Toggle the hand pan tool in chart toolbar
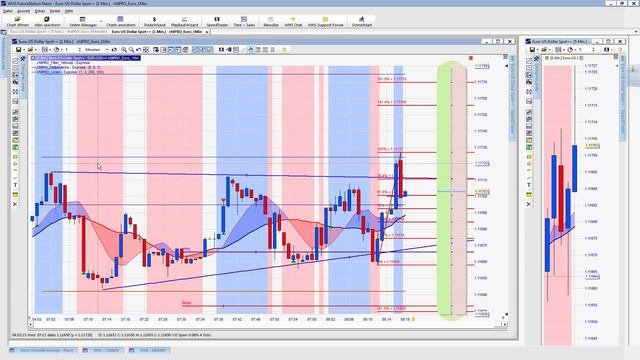640x360 pixels. (251, 49)
